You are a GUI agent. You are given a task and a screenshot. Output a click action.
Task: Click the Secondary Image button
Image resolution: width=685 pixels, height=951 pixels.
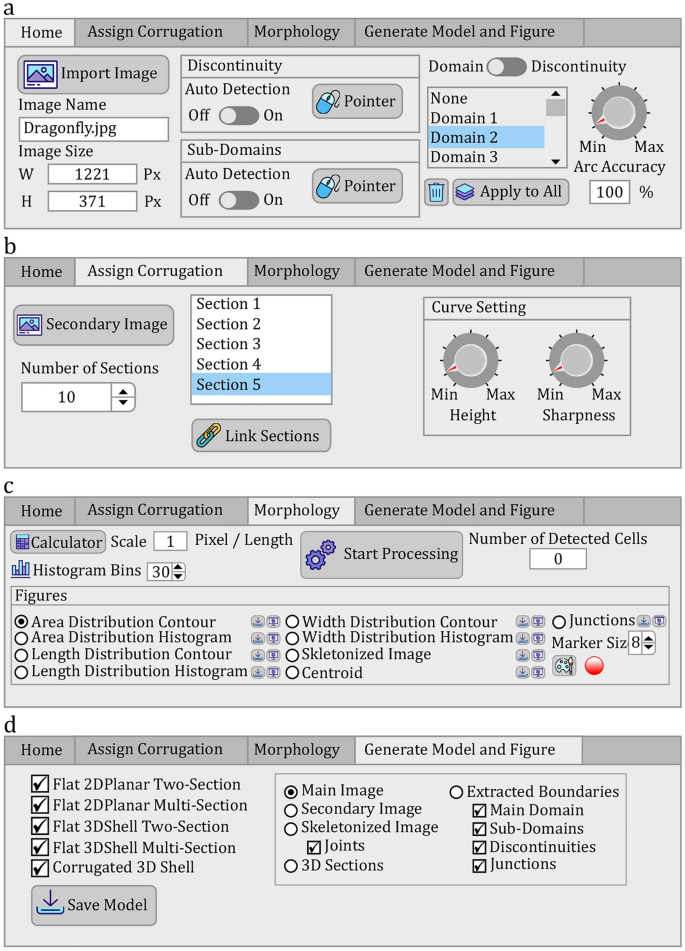coord(93,324)
